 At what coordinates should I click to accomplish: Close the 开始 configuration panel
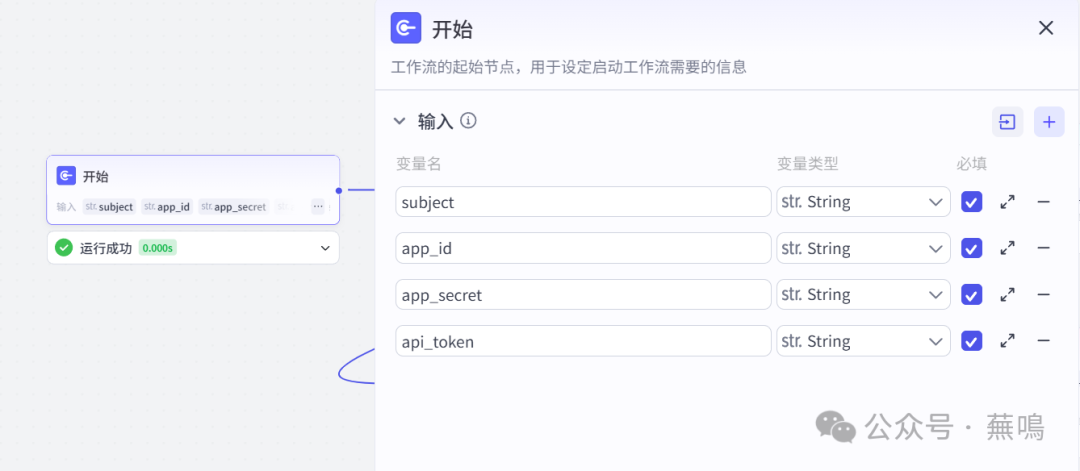coord(1046,28)
